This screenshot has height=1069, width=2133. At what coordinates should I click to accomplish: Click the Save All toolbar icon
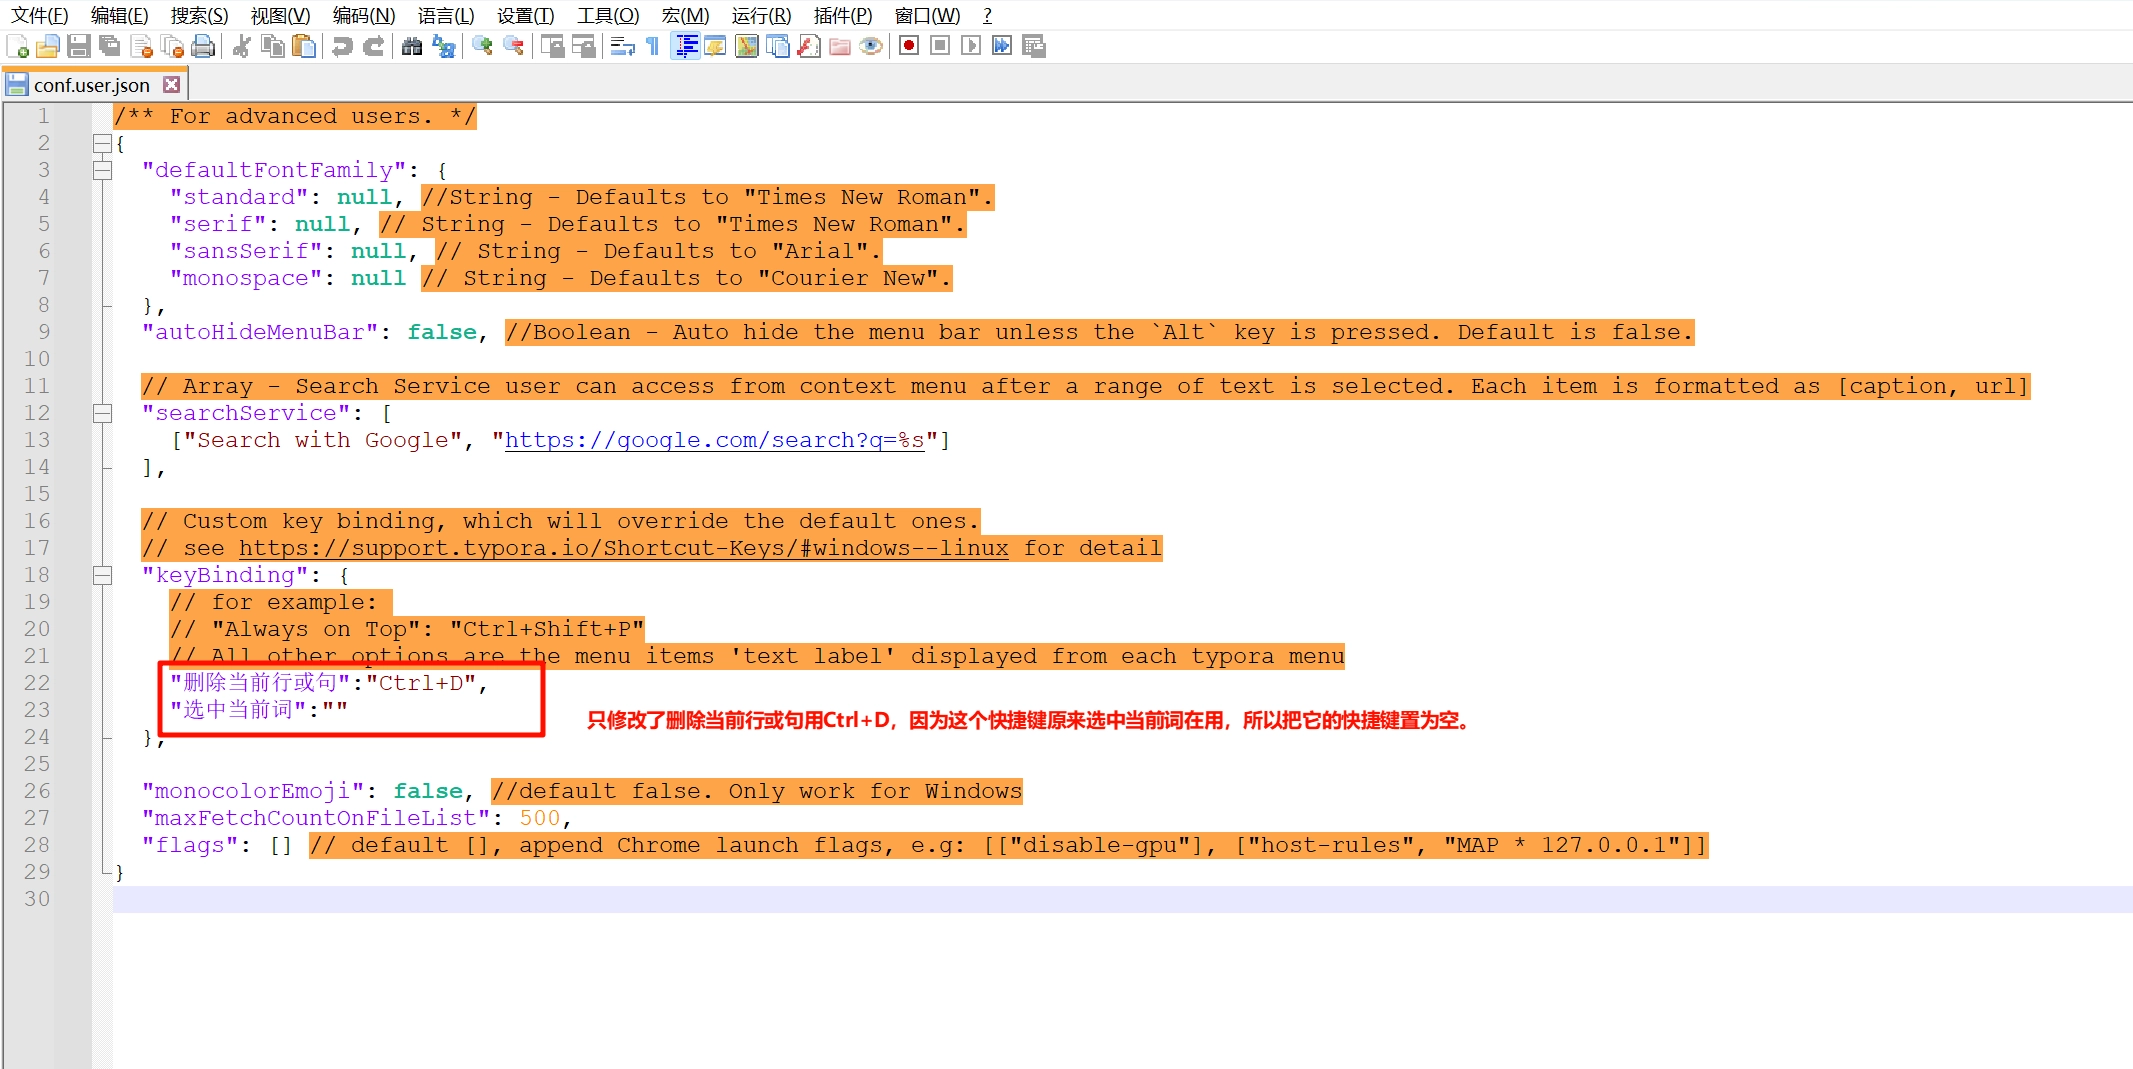[x=110, y=46]
